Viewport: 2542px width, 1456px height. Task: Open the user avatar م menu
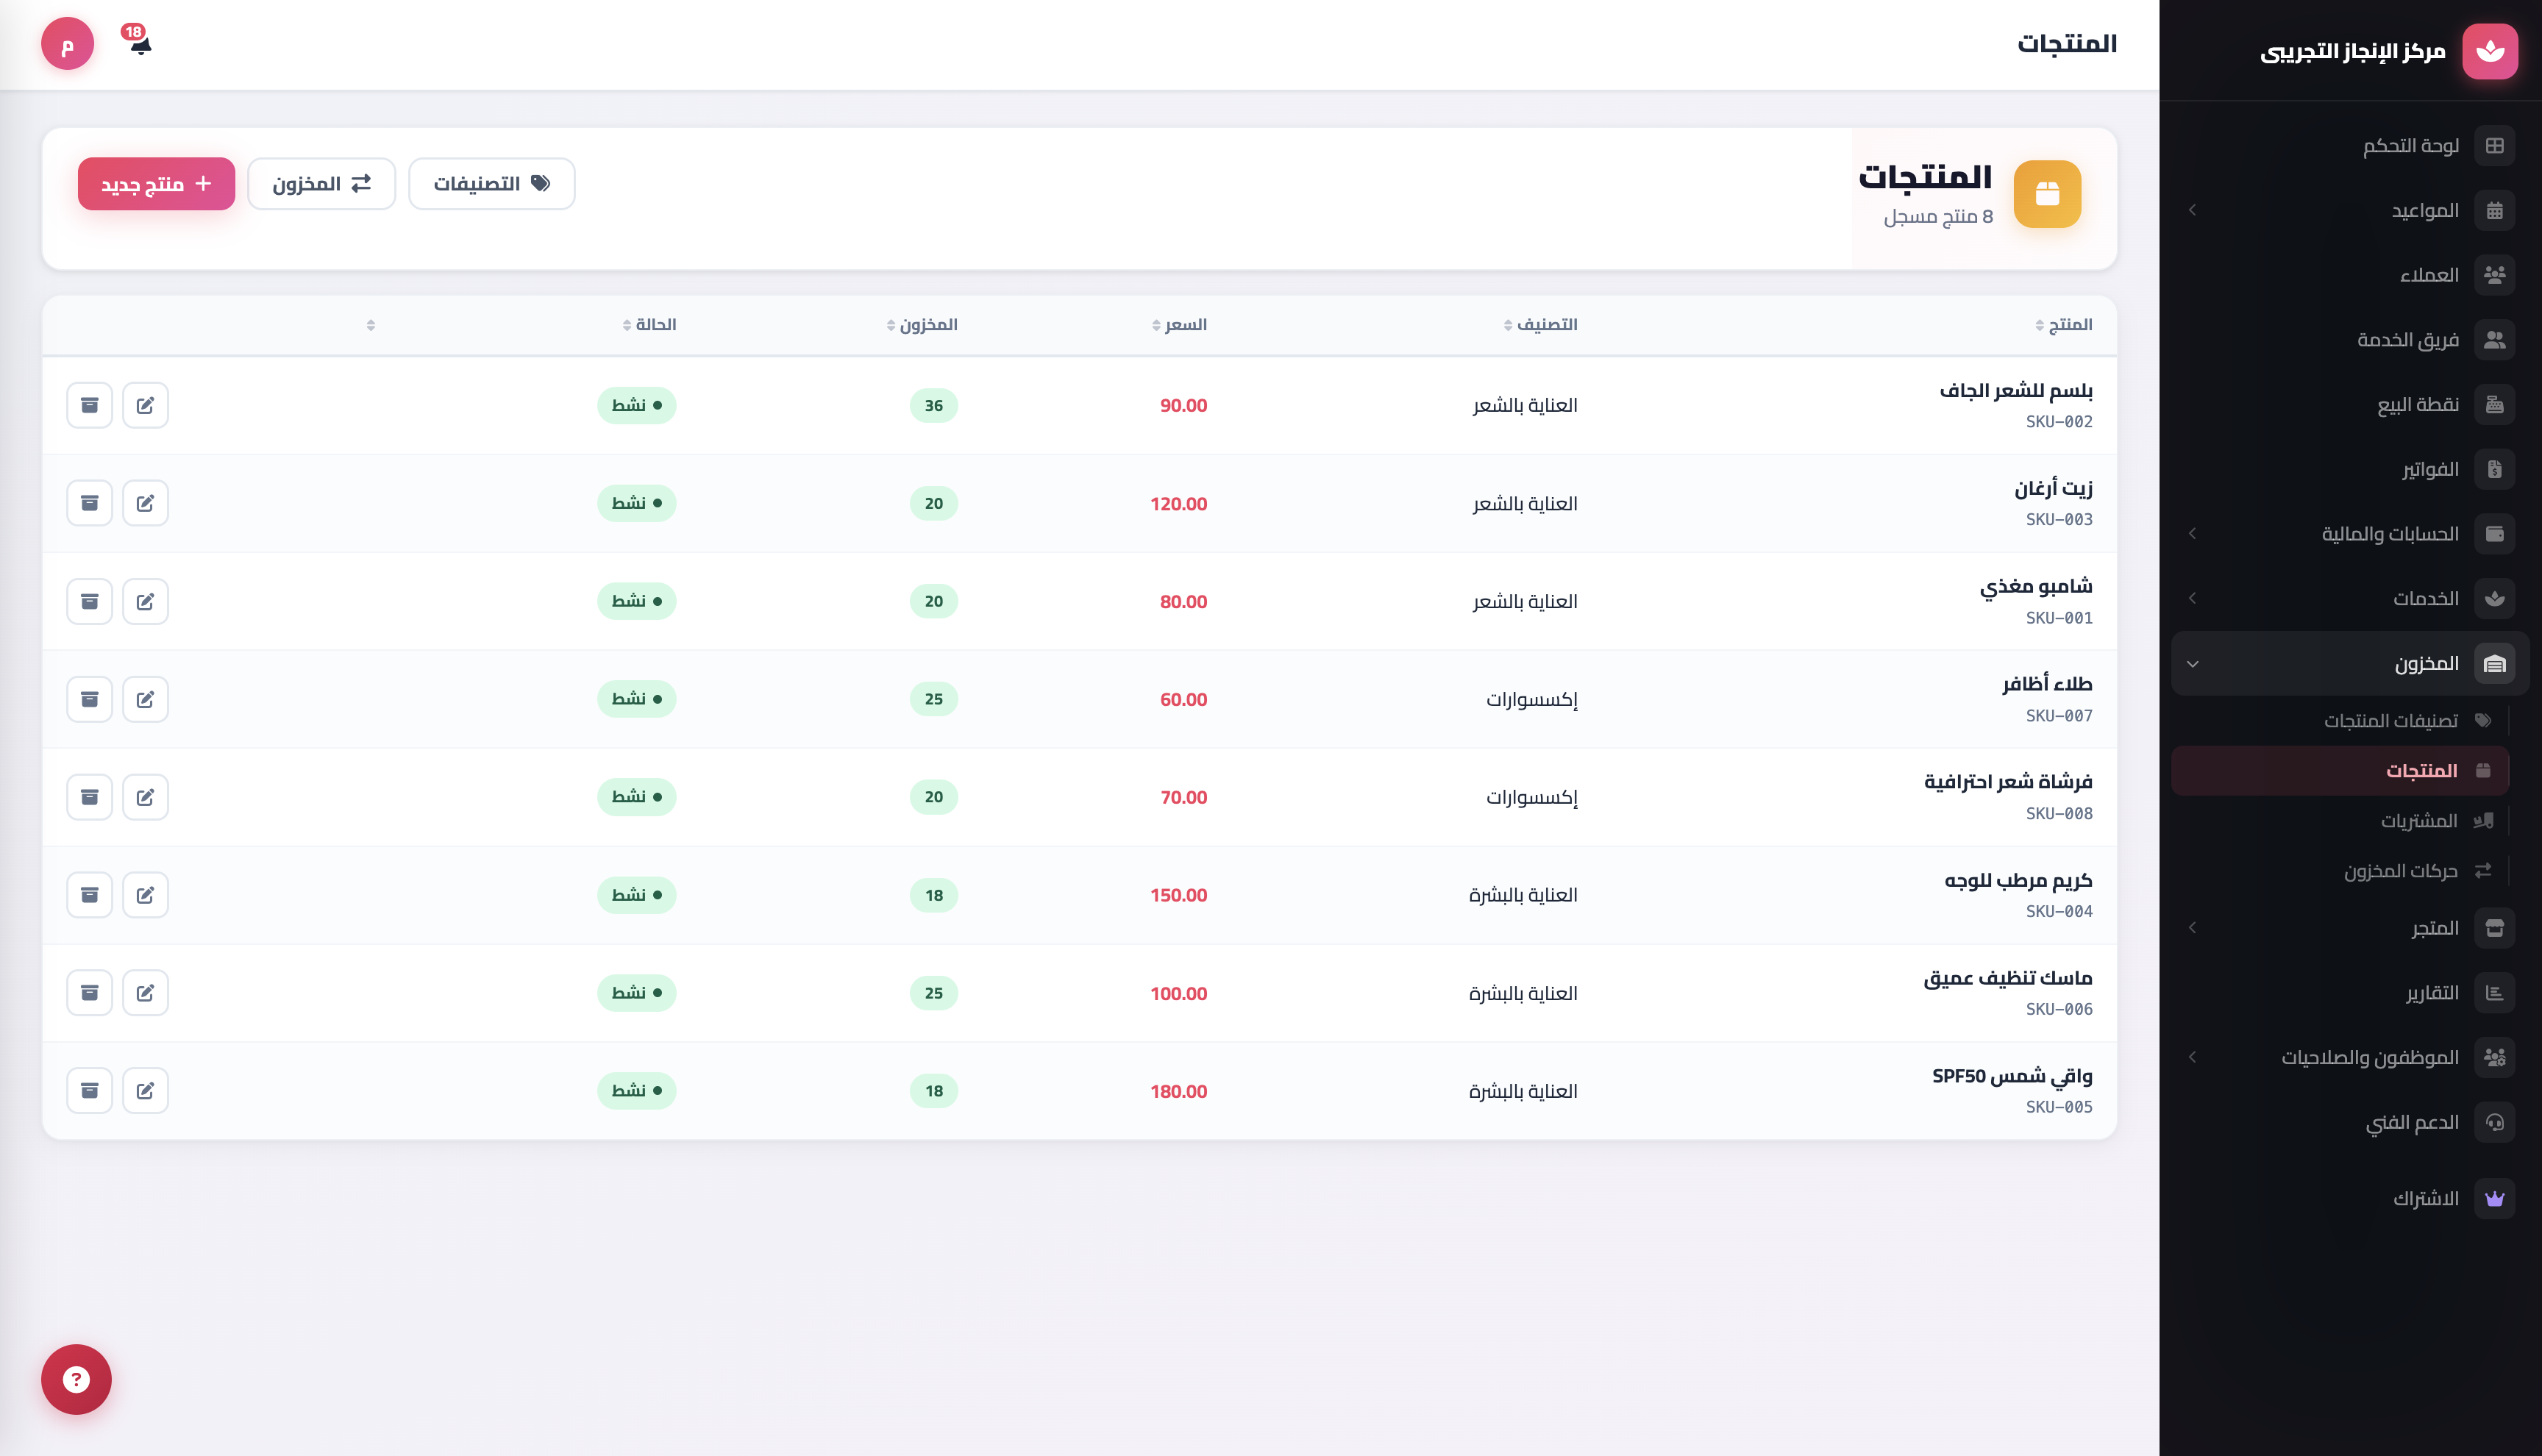(x=67, y=44)
